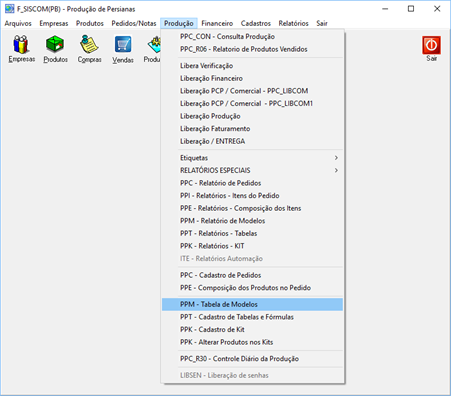Select PPC_CON - Consulta Produção
The width and height of the screenshot is (451, 396).
252,37
